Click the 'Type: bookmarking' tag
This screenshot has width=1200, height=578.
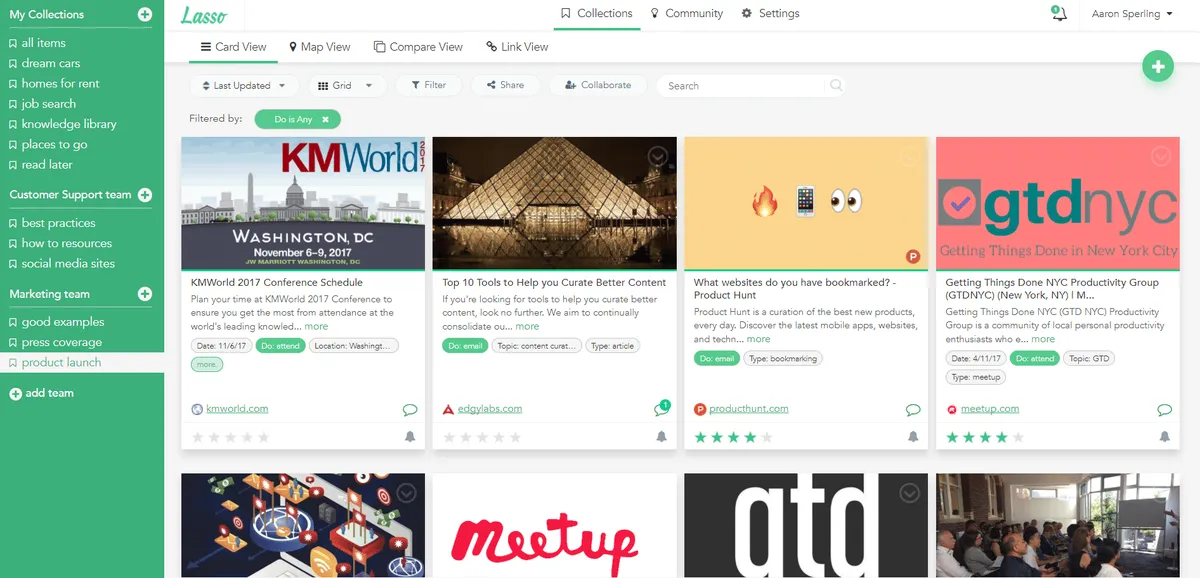pos(783,358)
